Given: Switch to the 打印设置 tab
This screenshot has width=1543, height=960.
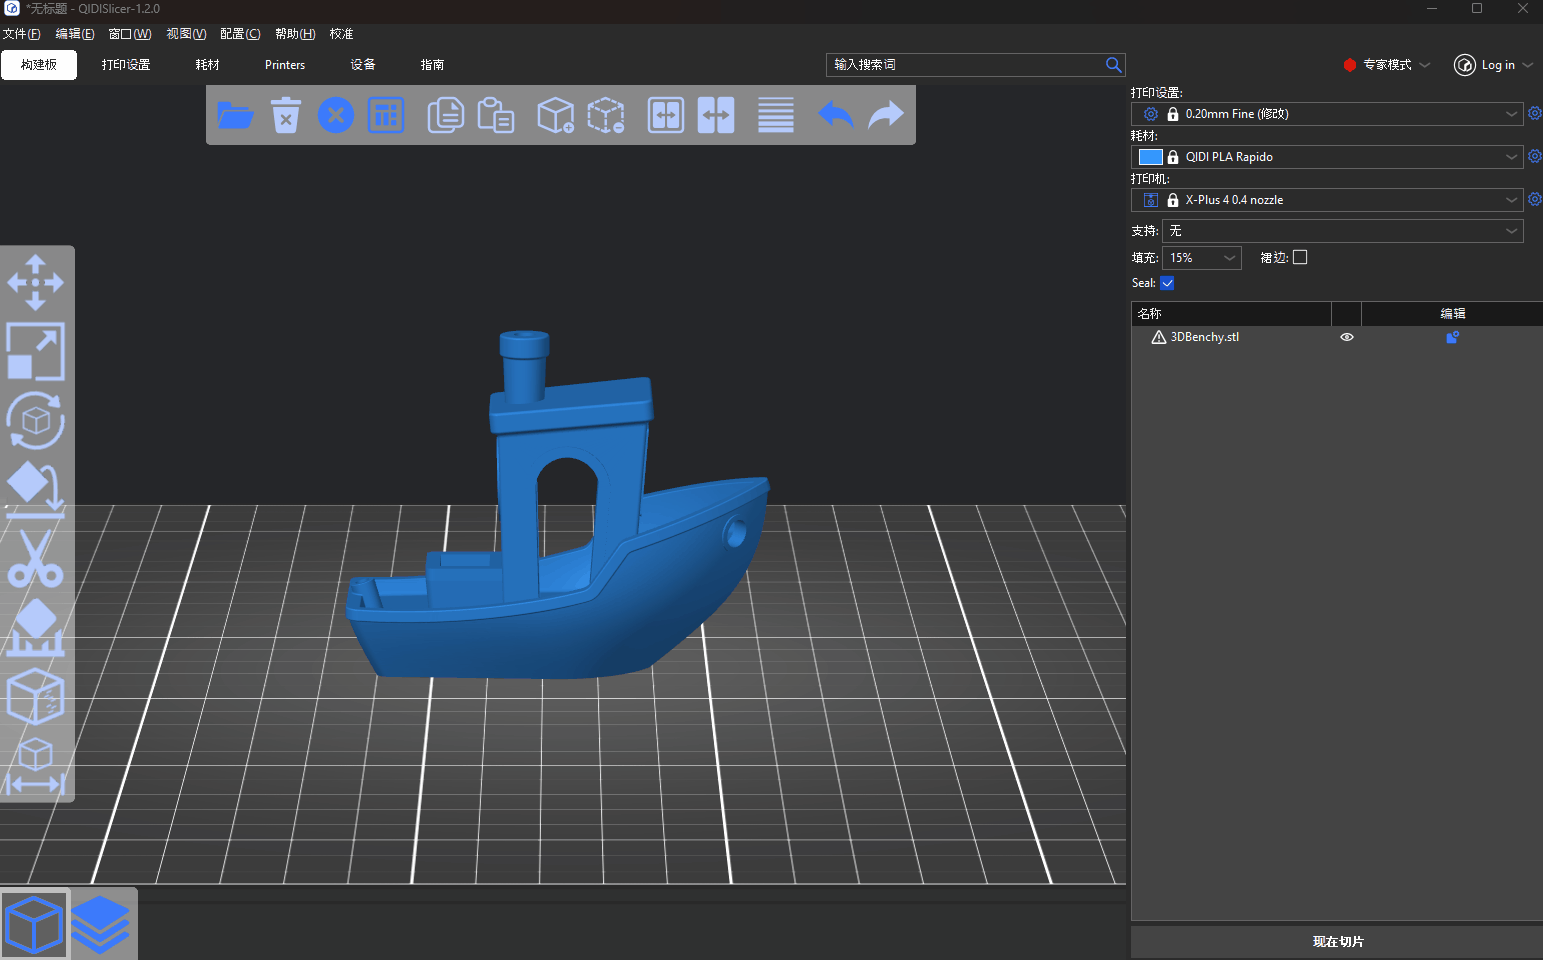Looking at the screenshot, I should pos(126,65).
